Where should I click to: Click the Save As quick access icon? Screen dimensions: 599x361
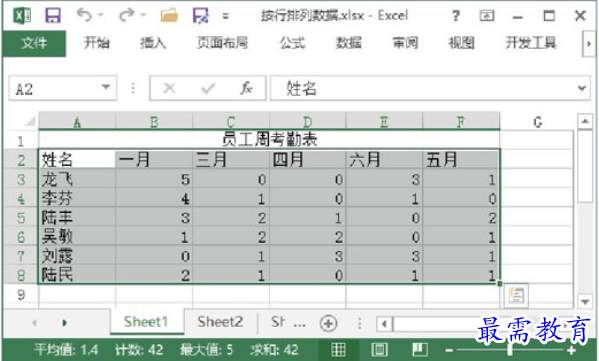(x=201, y=16)
